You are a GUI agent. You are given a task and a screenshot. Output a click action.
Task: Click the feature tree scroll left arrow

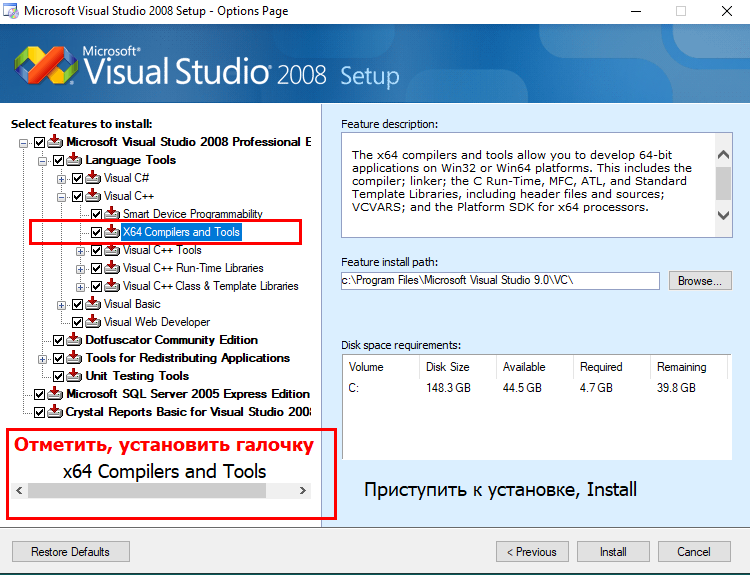coord(19,490)
